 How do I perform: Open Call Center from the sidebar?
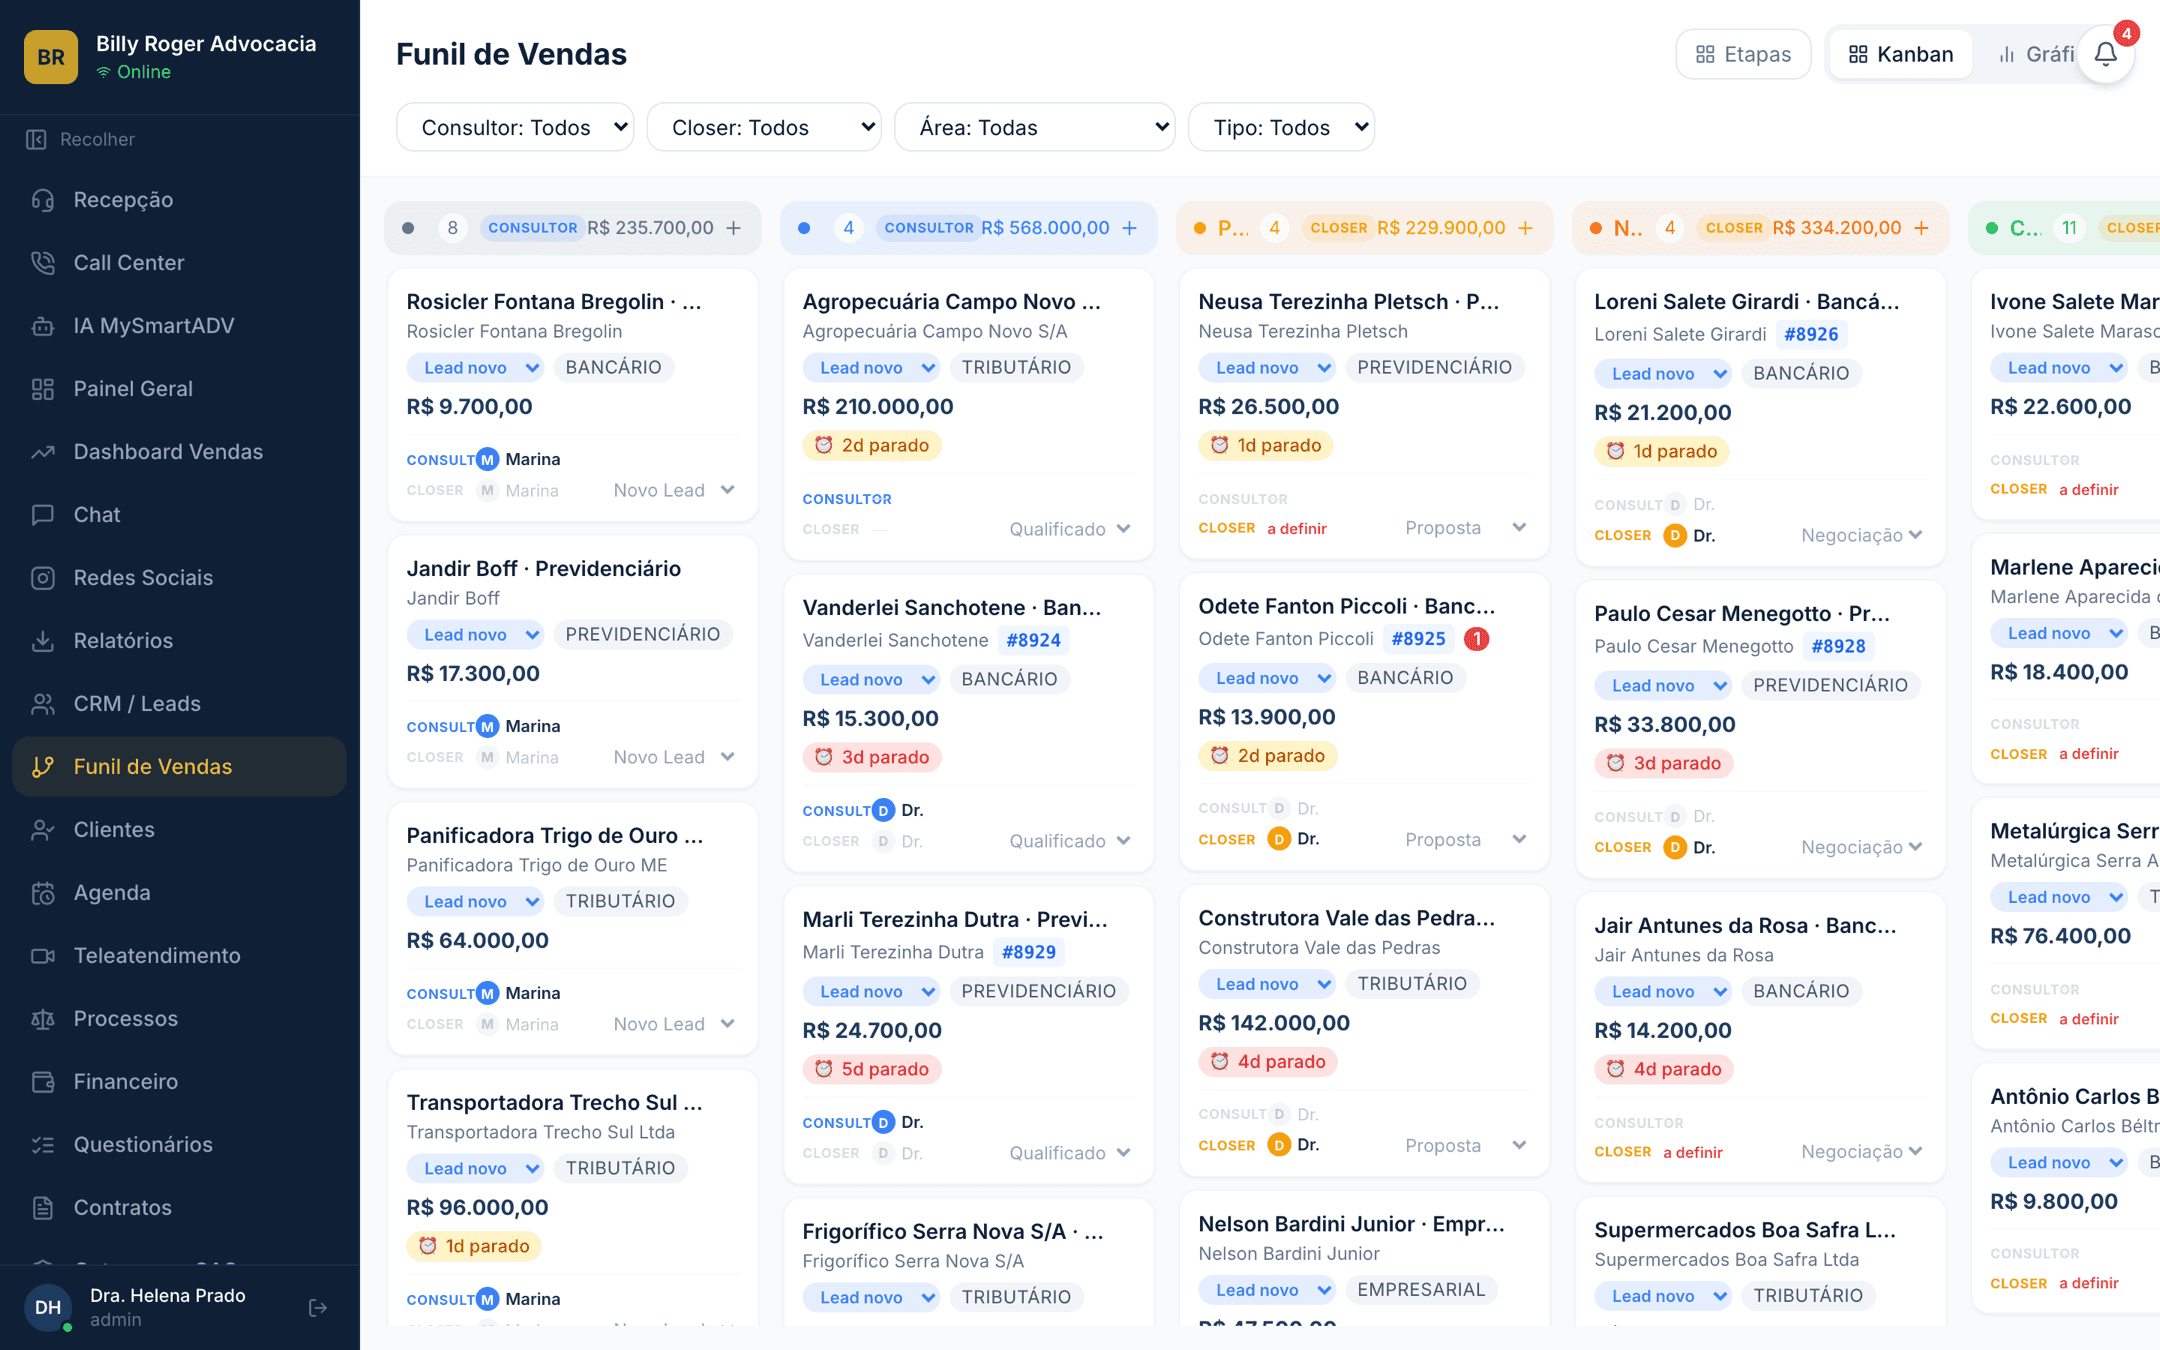(x=180, y=263)
